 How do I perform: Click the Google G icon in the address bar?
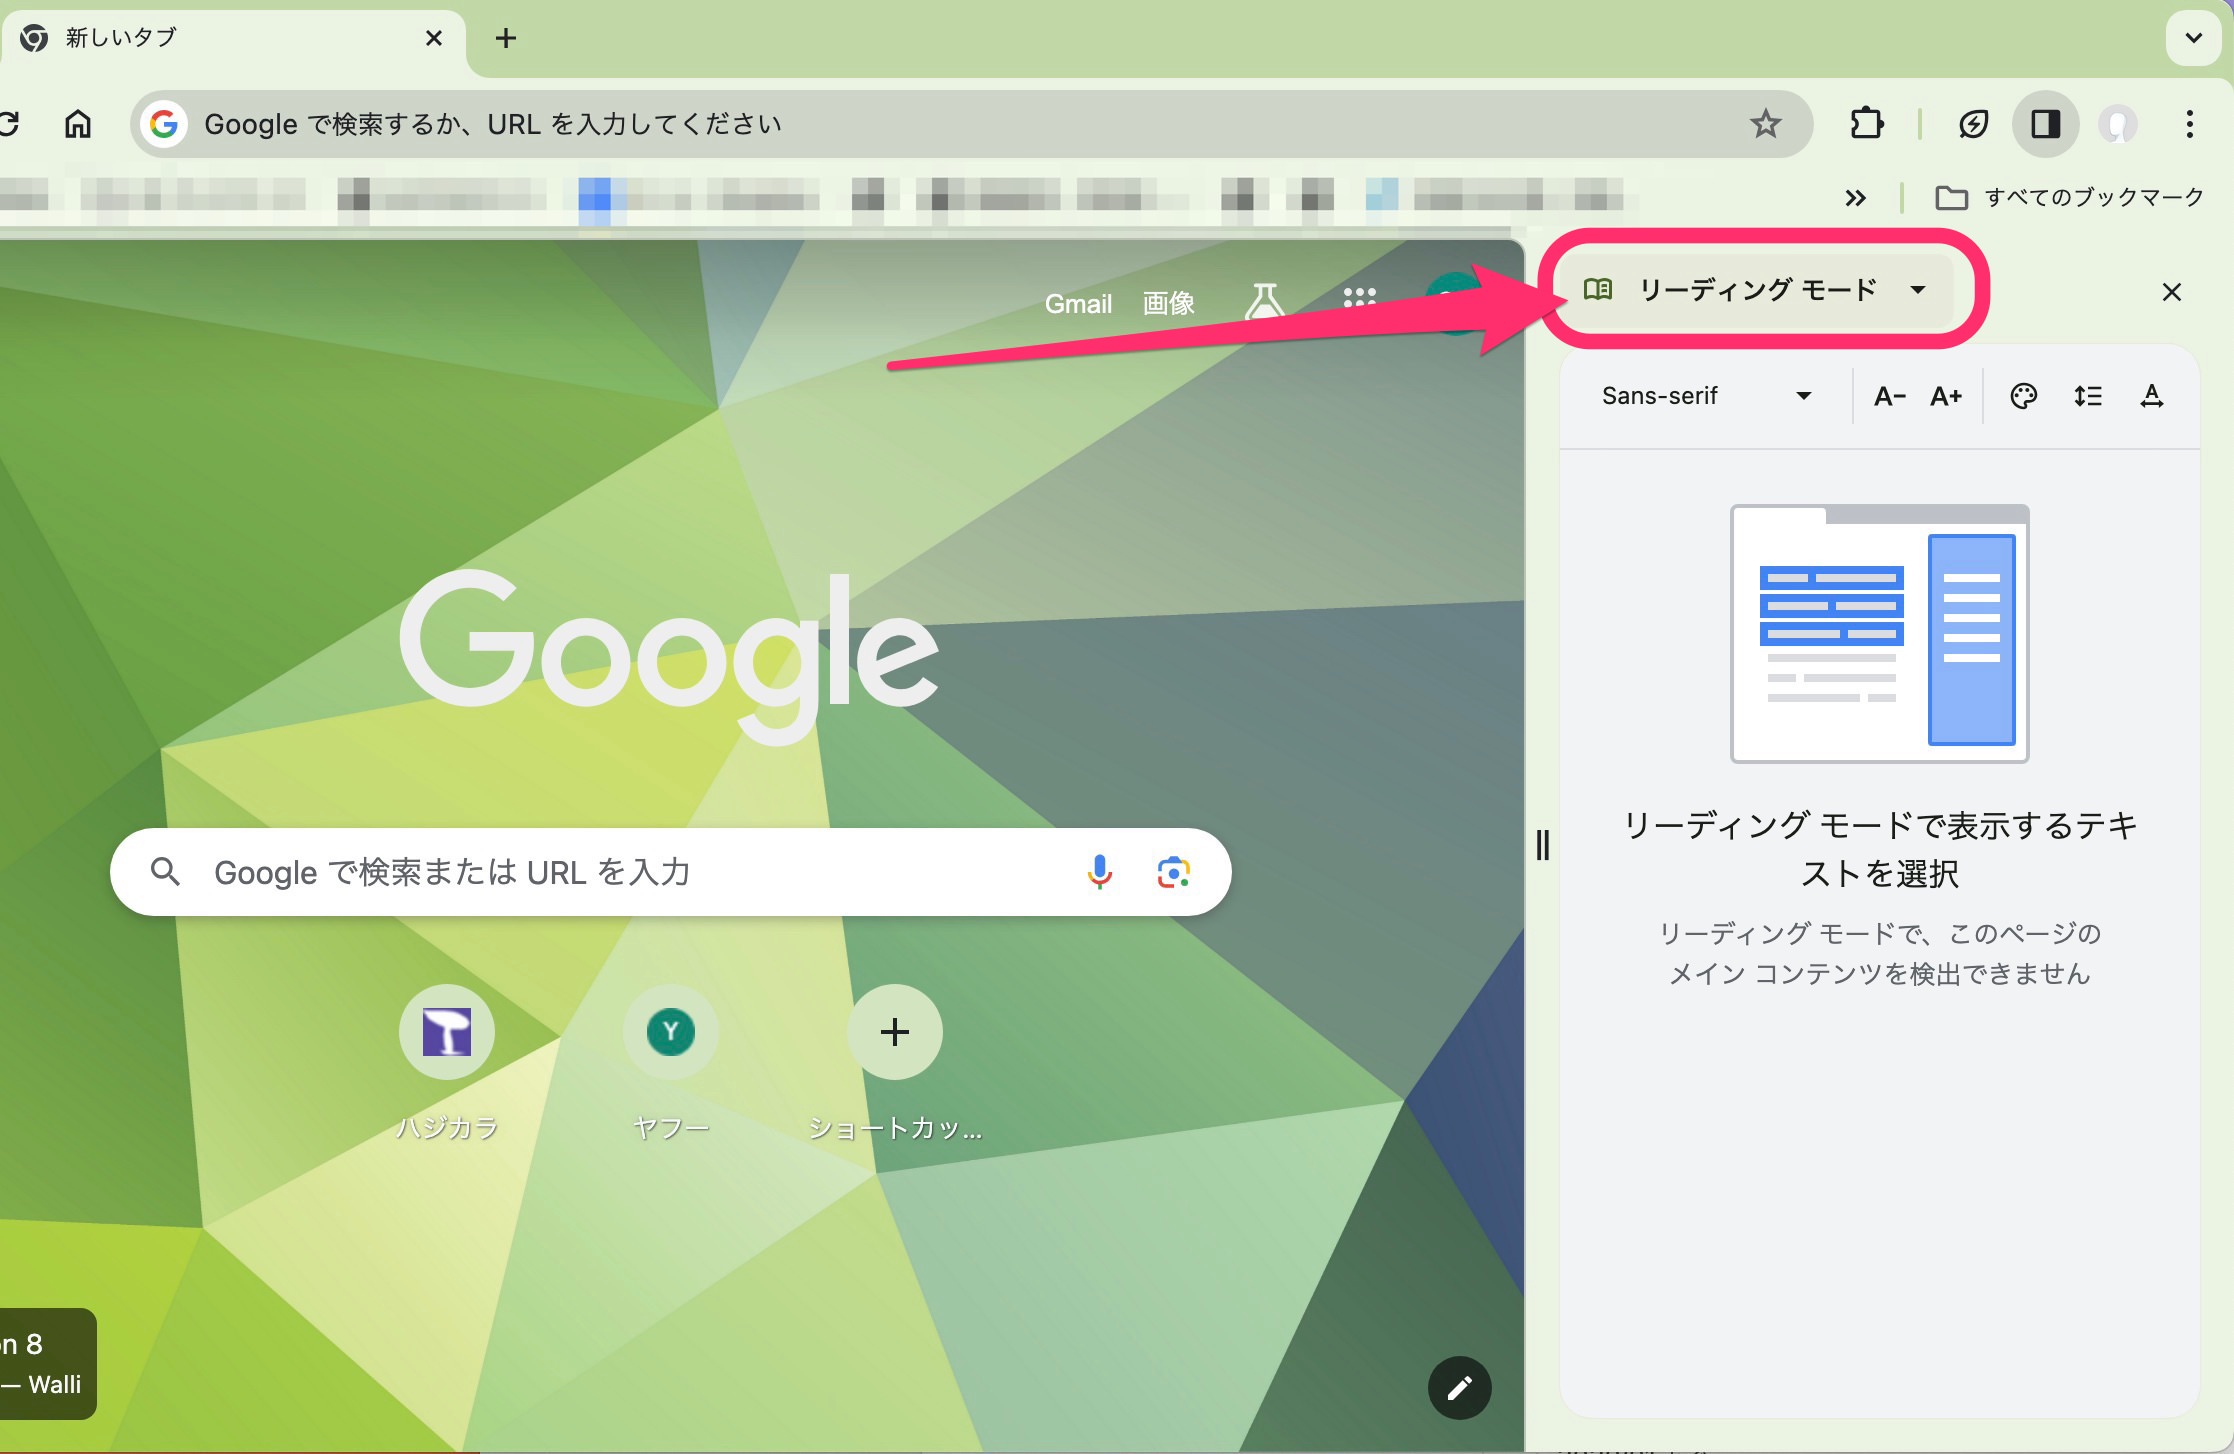164,124
